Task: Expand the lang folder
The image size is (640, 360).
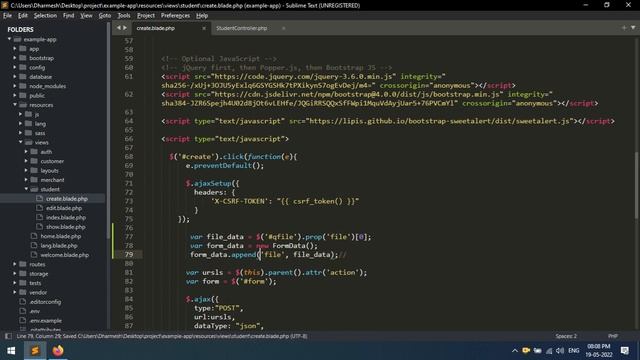Action: [x=20, y=124]
